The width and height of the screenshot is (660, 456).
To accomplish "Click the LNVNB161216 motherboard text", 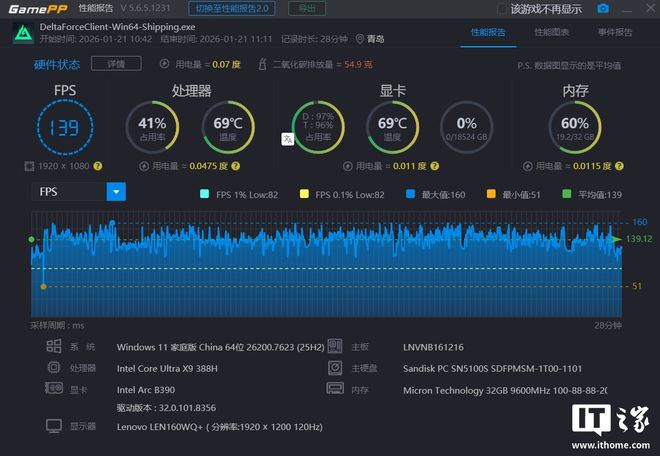I will (433, 347).
